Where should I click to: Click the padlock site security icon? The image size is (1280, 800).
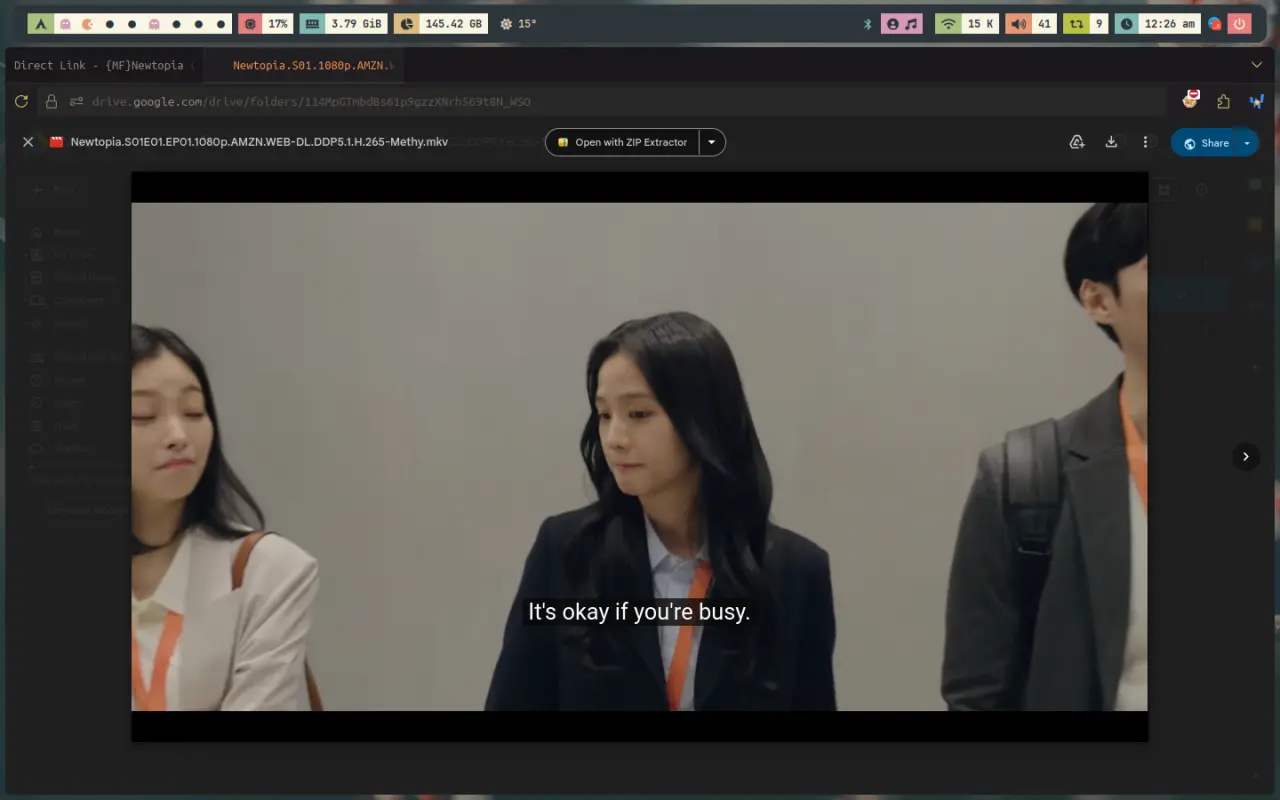pyautogui.click(x=52, y=101)
